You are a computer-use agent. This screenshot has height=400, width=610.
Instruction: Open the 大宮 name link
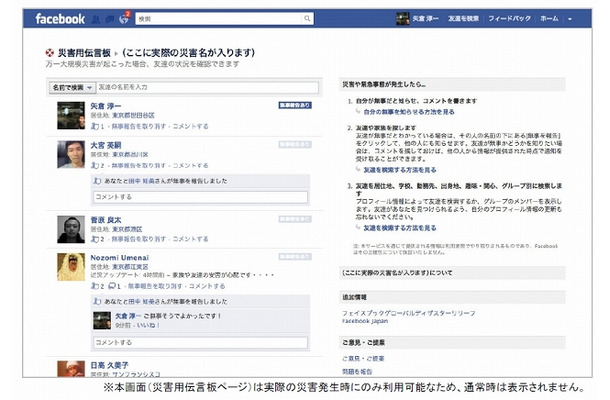click(x=105, y=145)
